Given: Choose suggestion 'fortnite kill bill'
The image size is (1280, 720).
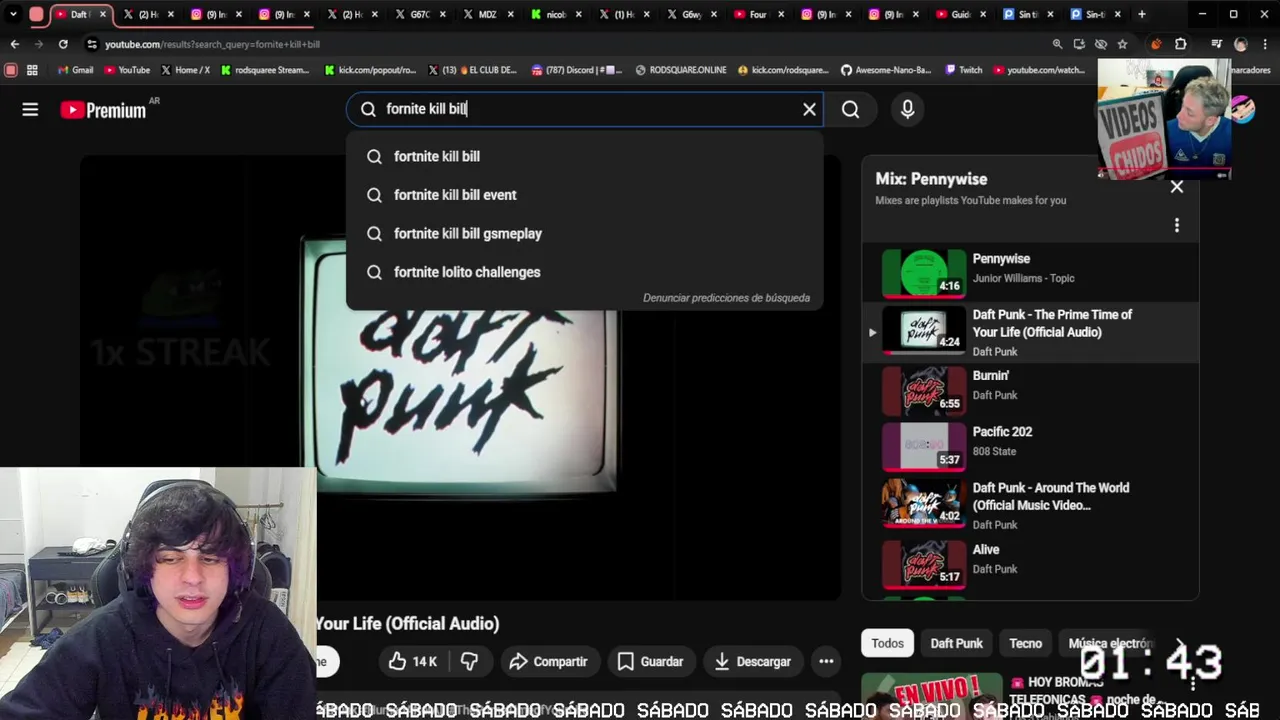Looking at the screenshot, I should click(x=585, y=156).
